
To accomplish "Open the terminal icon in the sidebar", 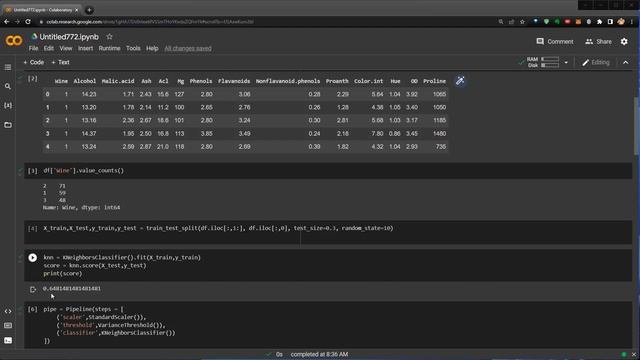I will click(x=8, y=340).
